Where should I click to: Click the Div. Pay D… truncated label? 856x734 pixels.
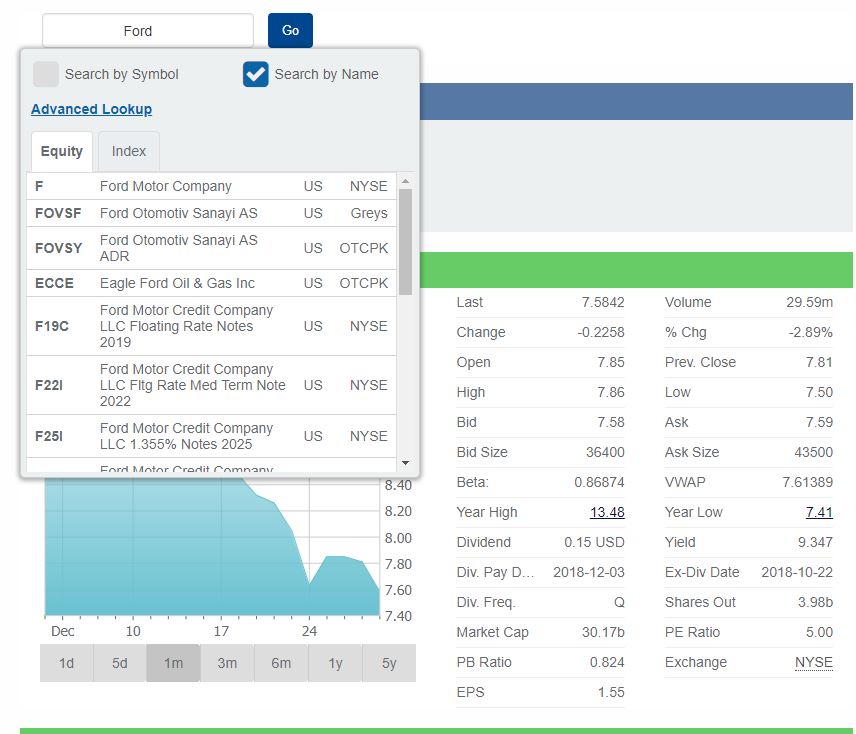click(x=495, y=572)
